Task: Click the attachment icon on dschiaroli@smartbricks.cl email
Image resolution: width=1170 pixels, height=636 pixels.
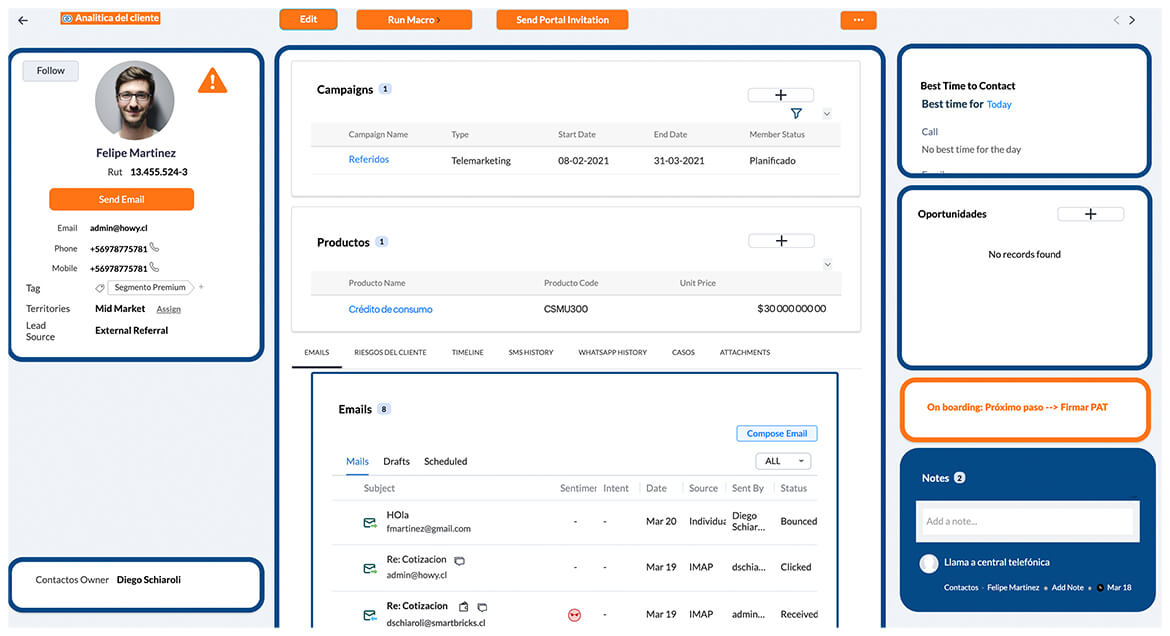Action: tap(463, 607)
